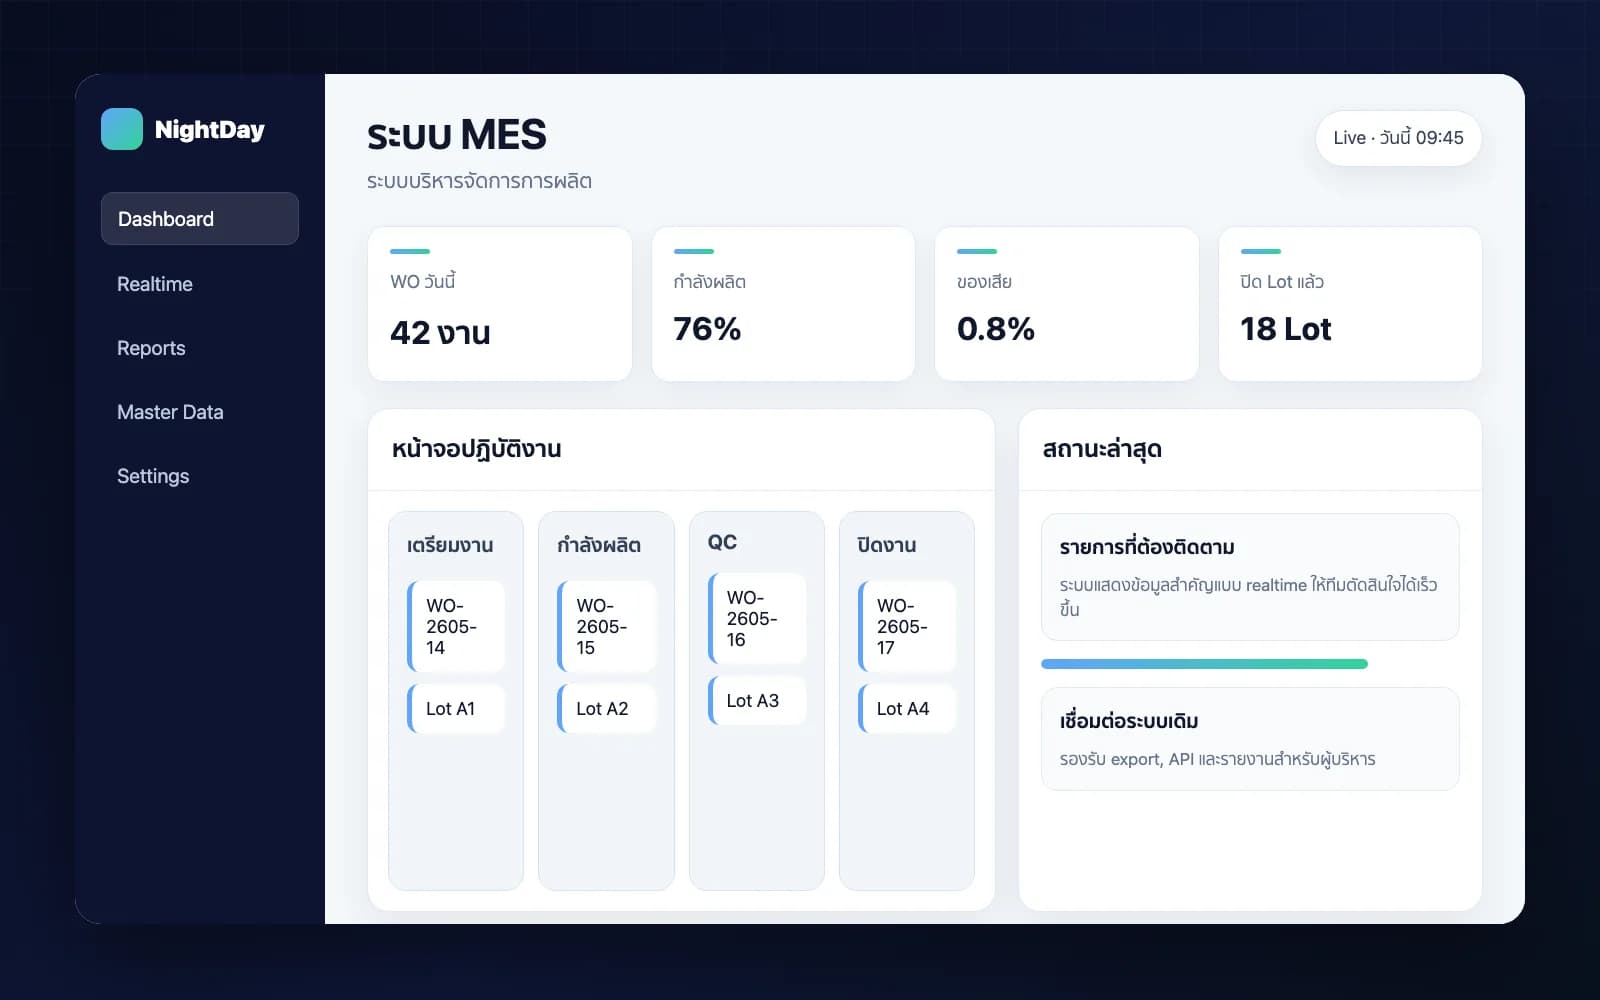
Task: Open the Lot A3 card
Action: pos(757,701)
